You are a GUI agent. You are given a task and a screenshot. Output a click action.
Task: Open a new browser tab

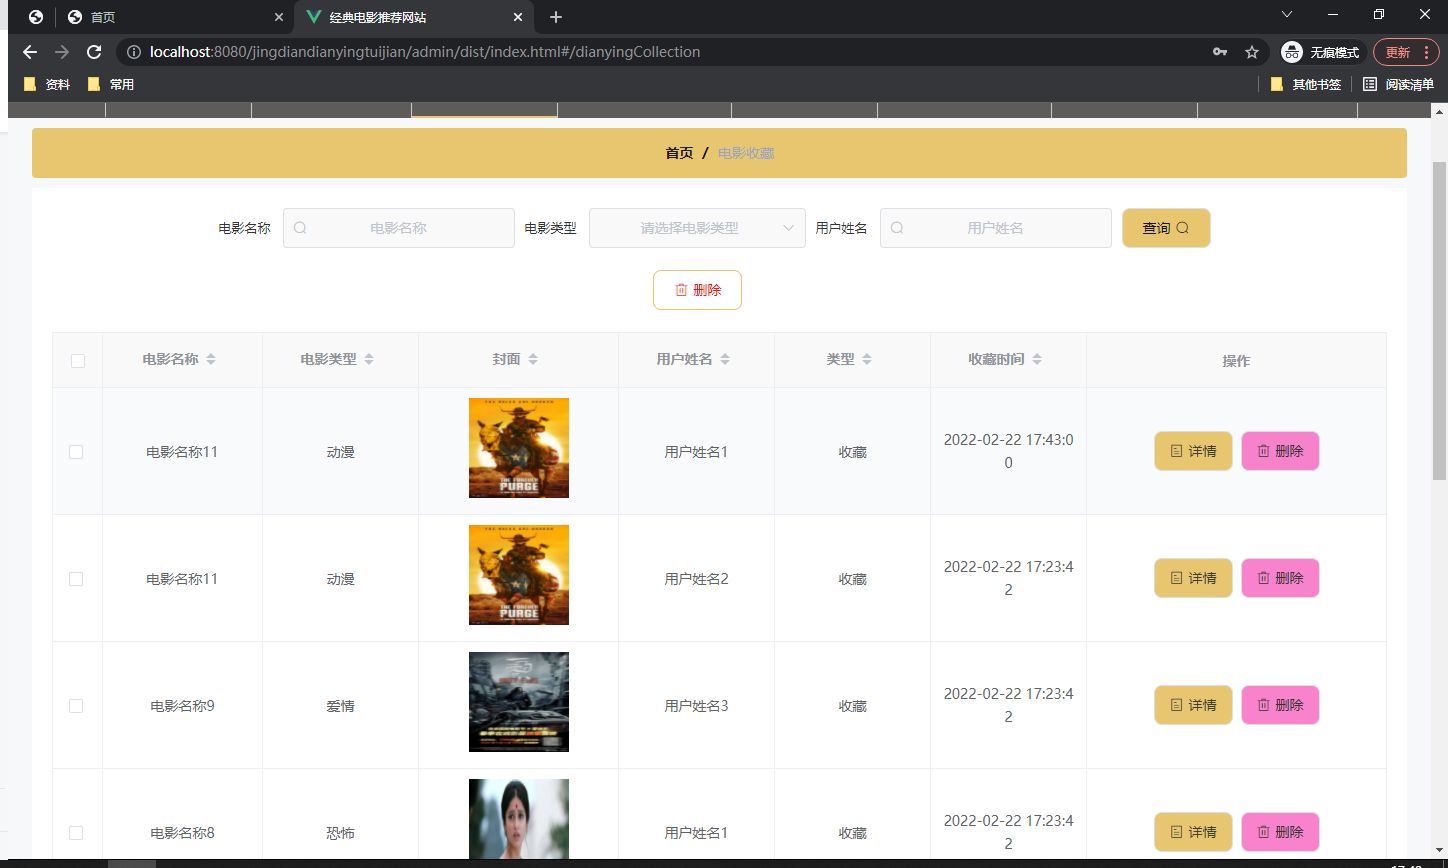coord(556,17)
